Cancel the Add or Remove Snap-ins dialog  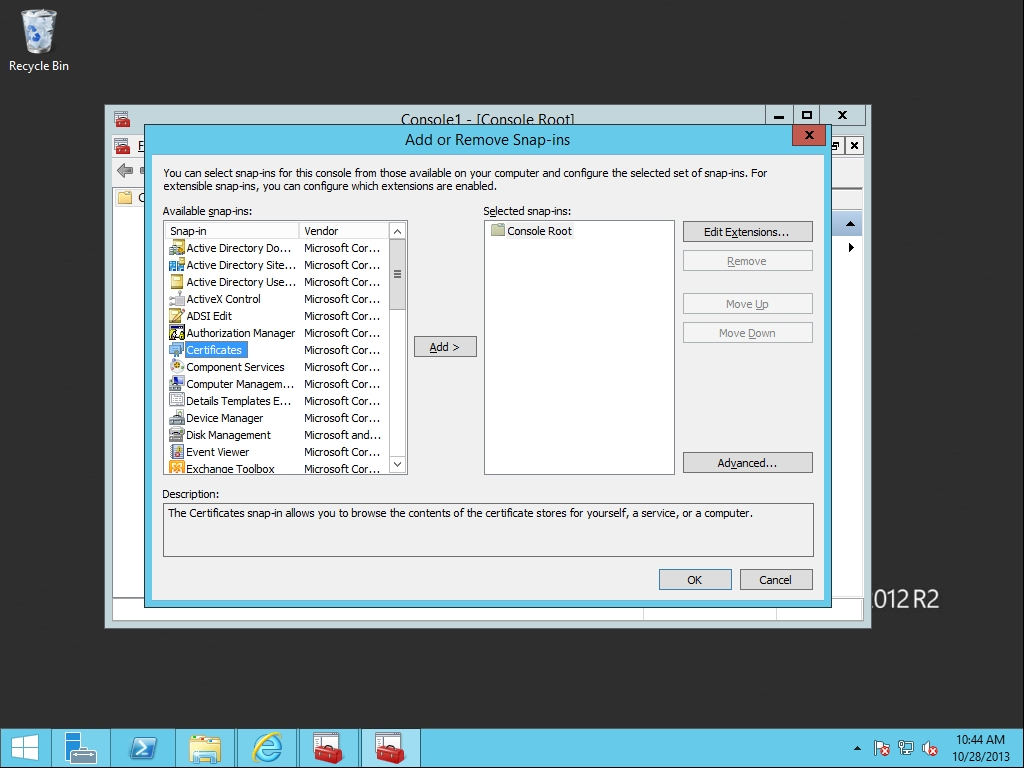[x=775, y=580]
